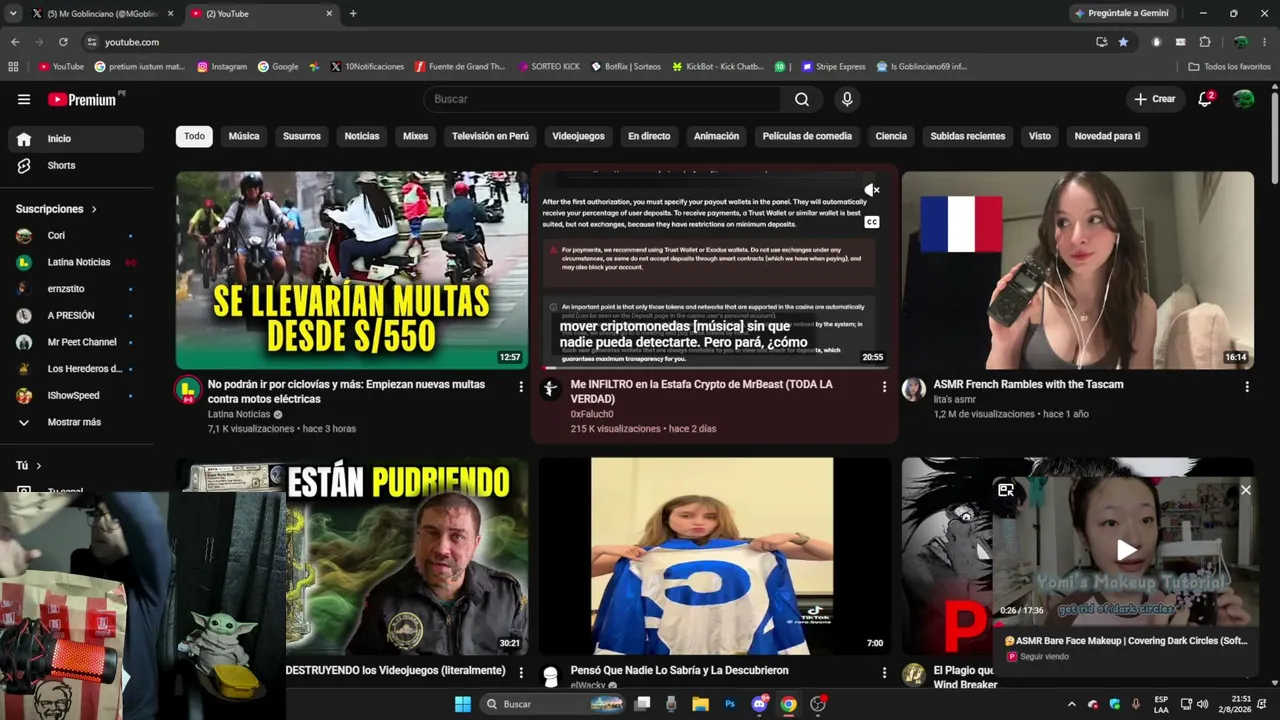Filter by Televisión en Perú chip
1280x720 pixels.
pos(490,136)
